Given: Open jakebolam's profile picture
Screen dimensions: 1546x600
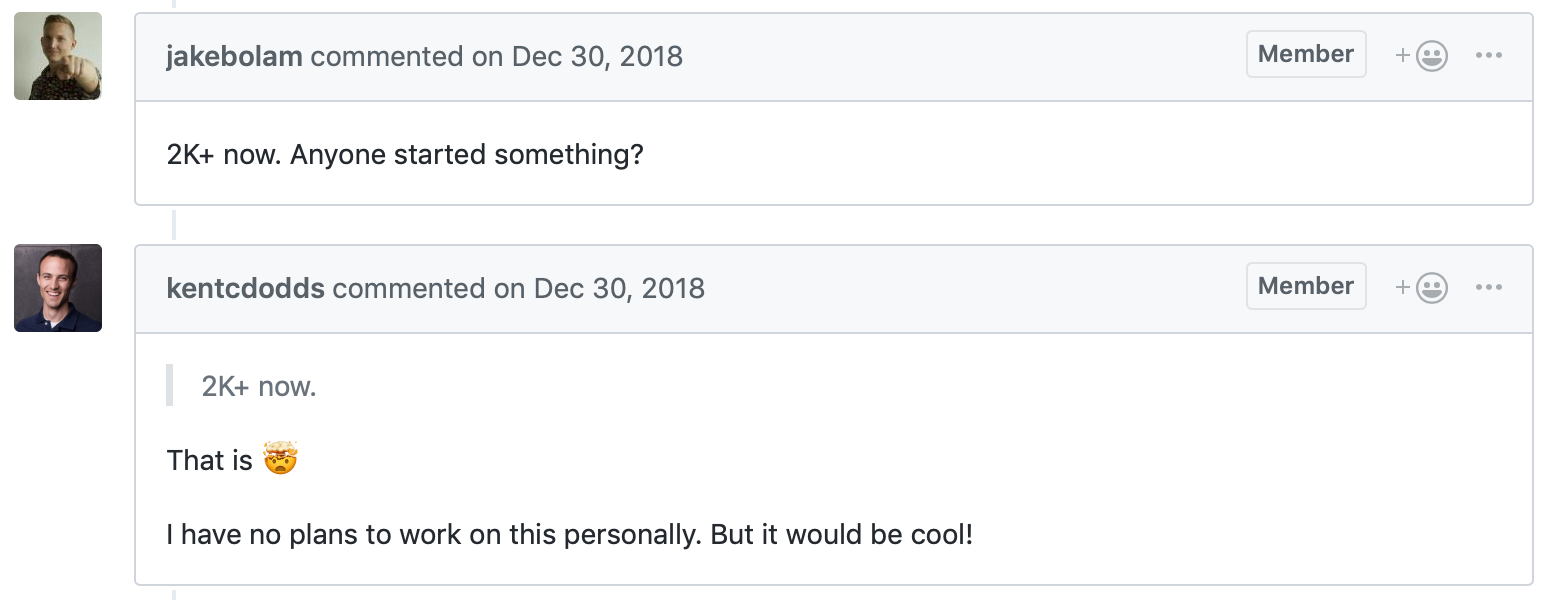Looking at the screenshot, I should [x=58, y=56].
